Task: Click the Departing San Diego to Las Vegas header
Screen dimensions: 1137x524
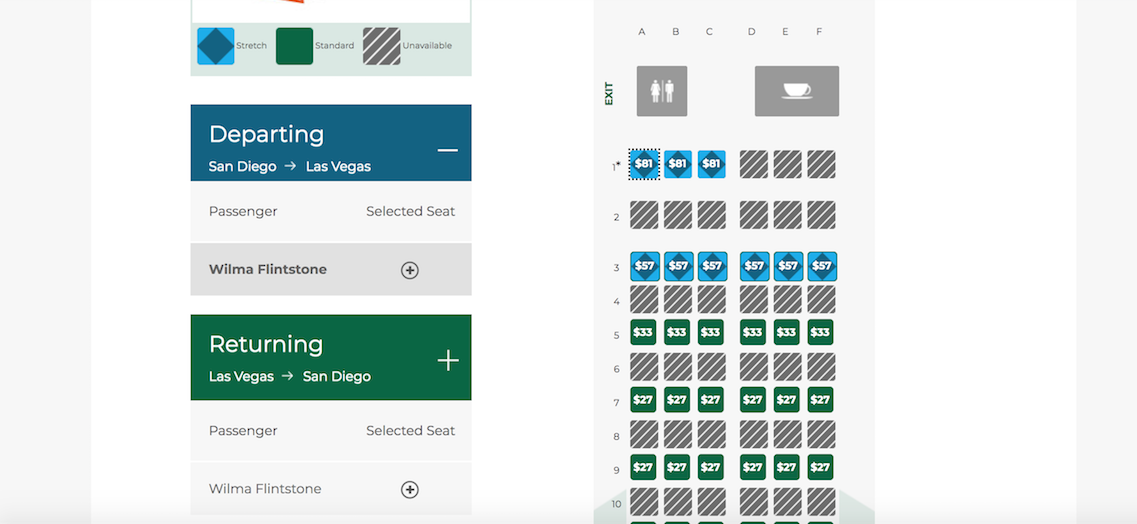Action: (x=331, y=143)
